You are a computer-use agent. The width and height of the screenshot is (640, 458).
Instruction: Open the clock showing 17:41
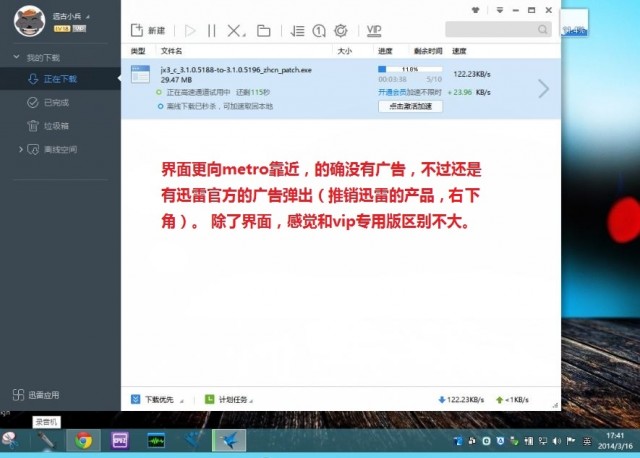click(615, 441)
